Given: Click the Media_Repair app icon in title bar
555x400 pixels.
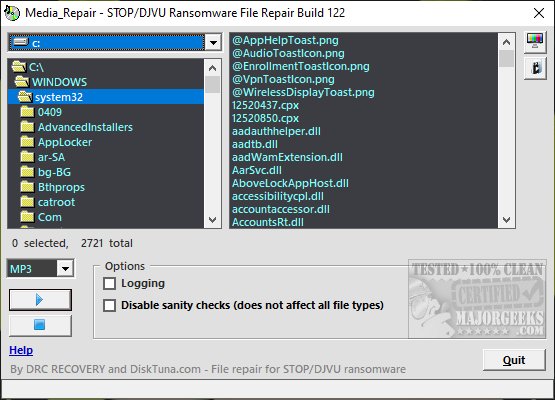Looking at the screenshot, I should 12,13.
